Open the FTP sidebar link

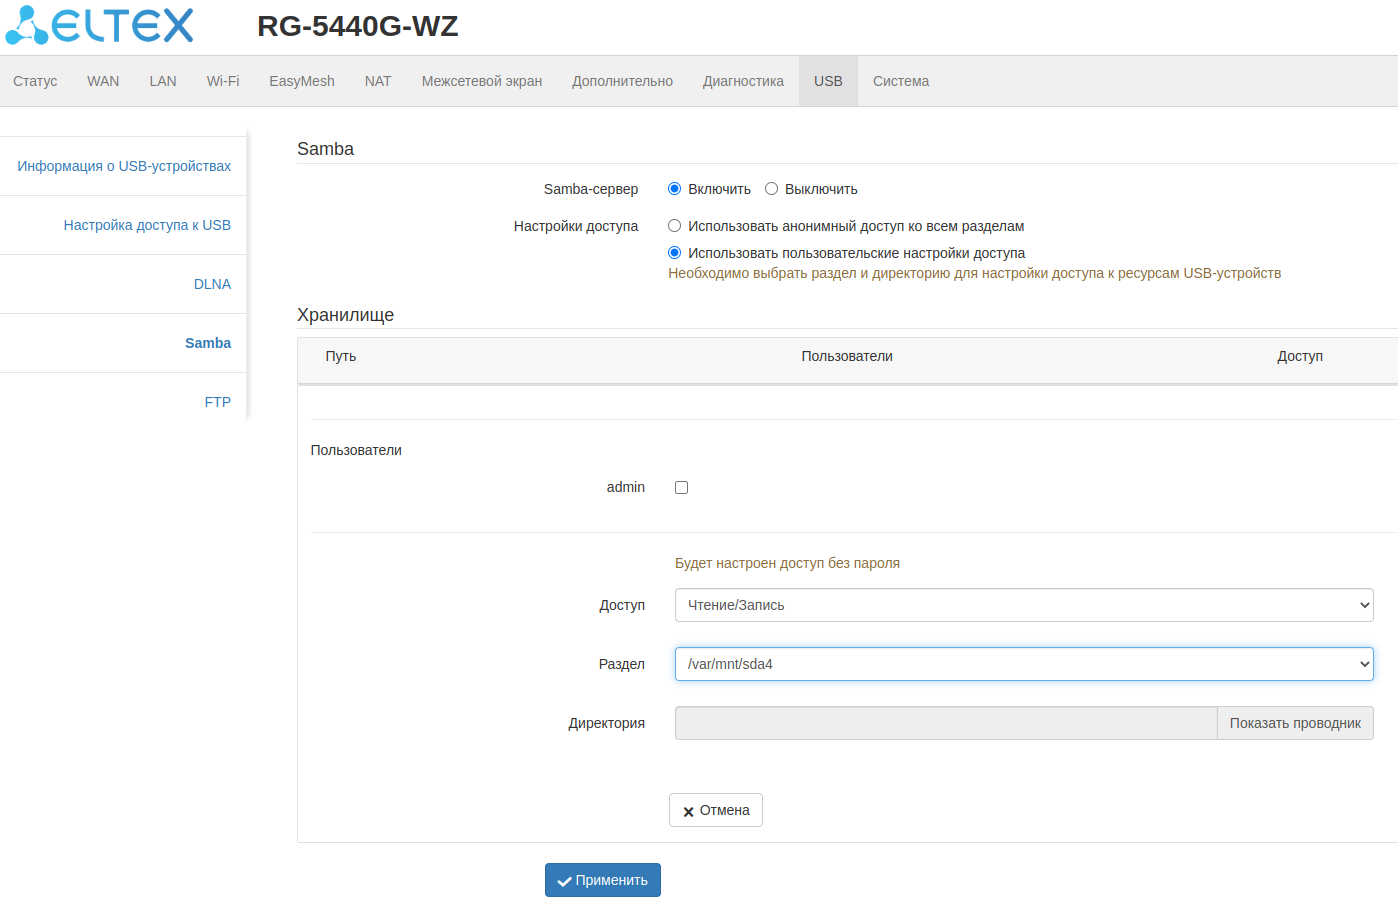217,402
